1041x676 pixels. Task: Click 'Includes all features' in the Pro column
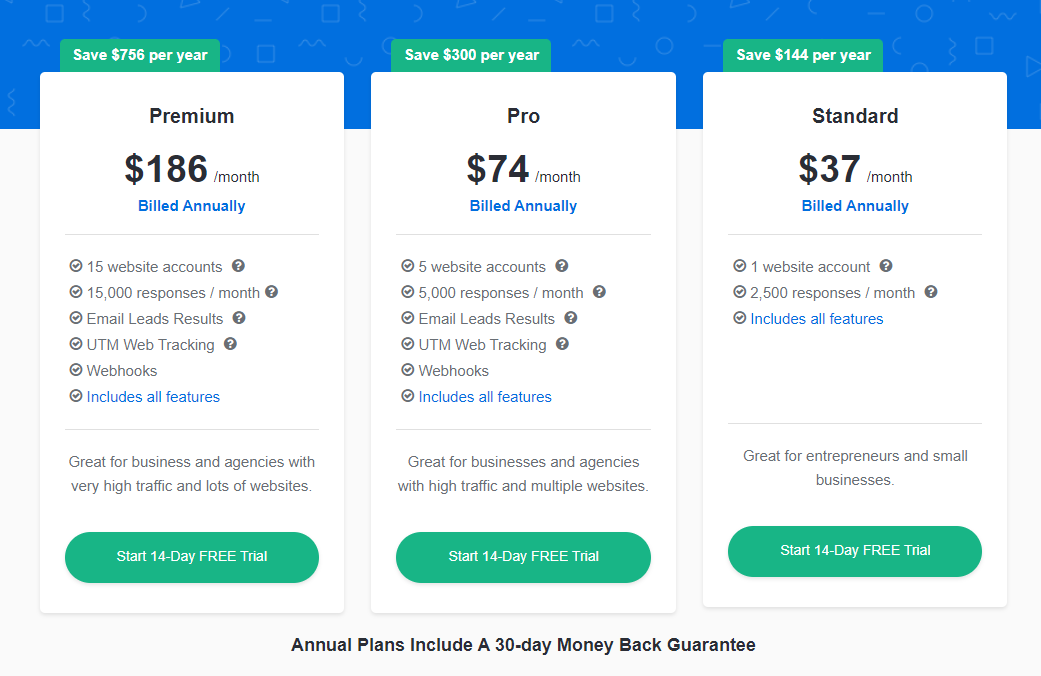tap(484, 396)
